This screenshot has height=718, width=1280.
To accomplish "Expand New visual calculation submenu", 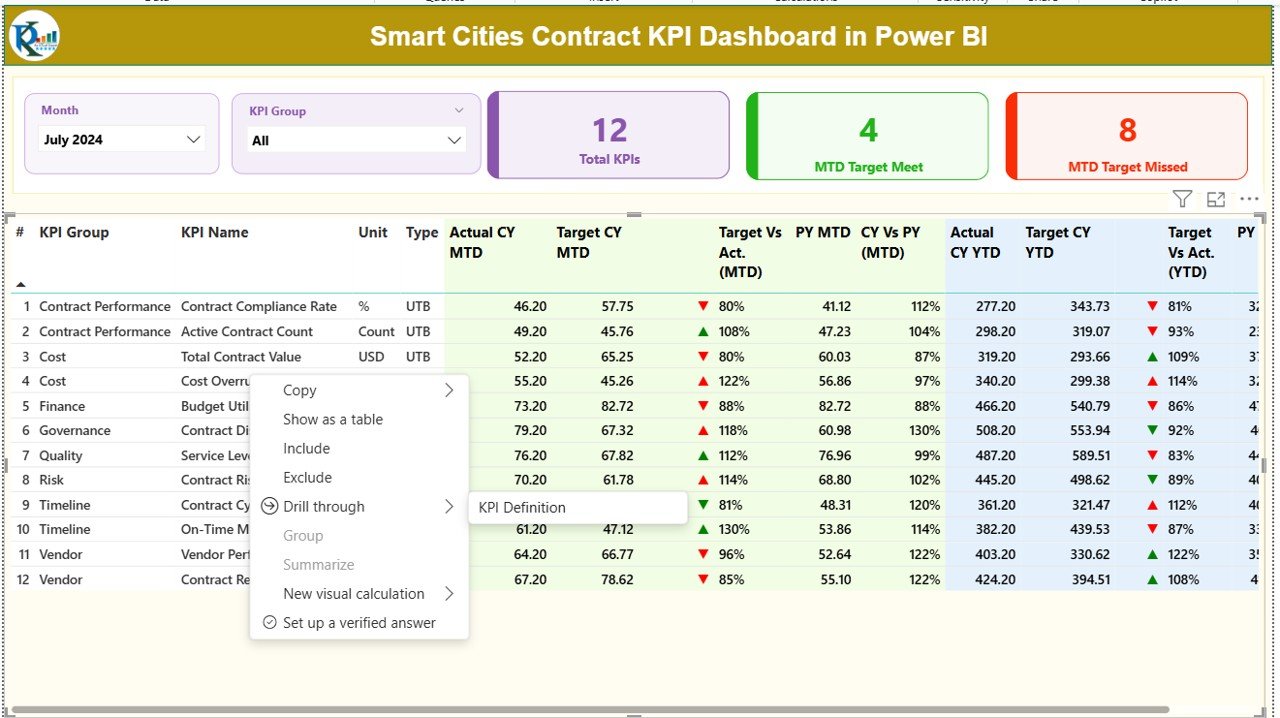I will coord(449,594).
